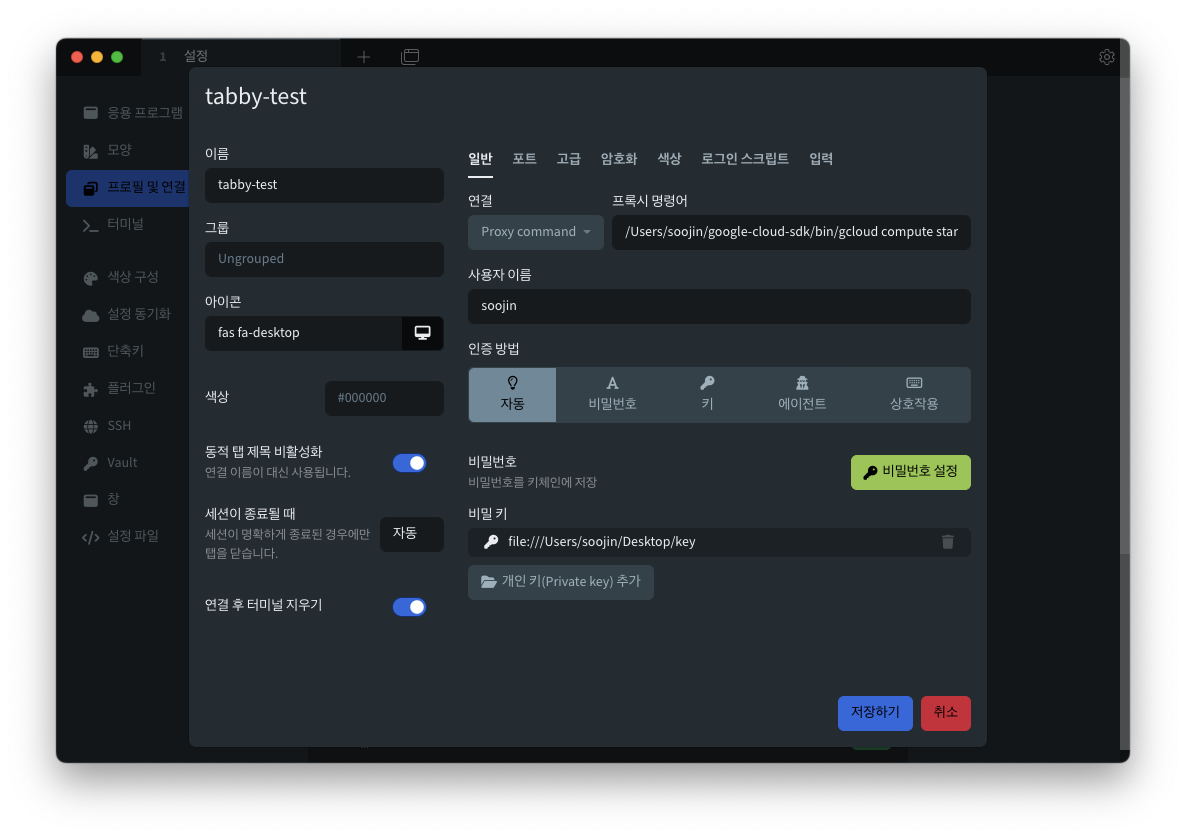The width and height of the screenshot is (1186, 837).
Task: Click the 이름 field with tabby-test
Action: tap(324, 185)
